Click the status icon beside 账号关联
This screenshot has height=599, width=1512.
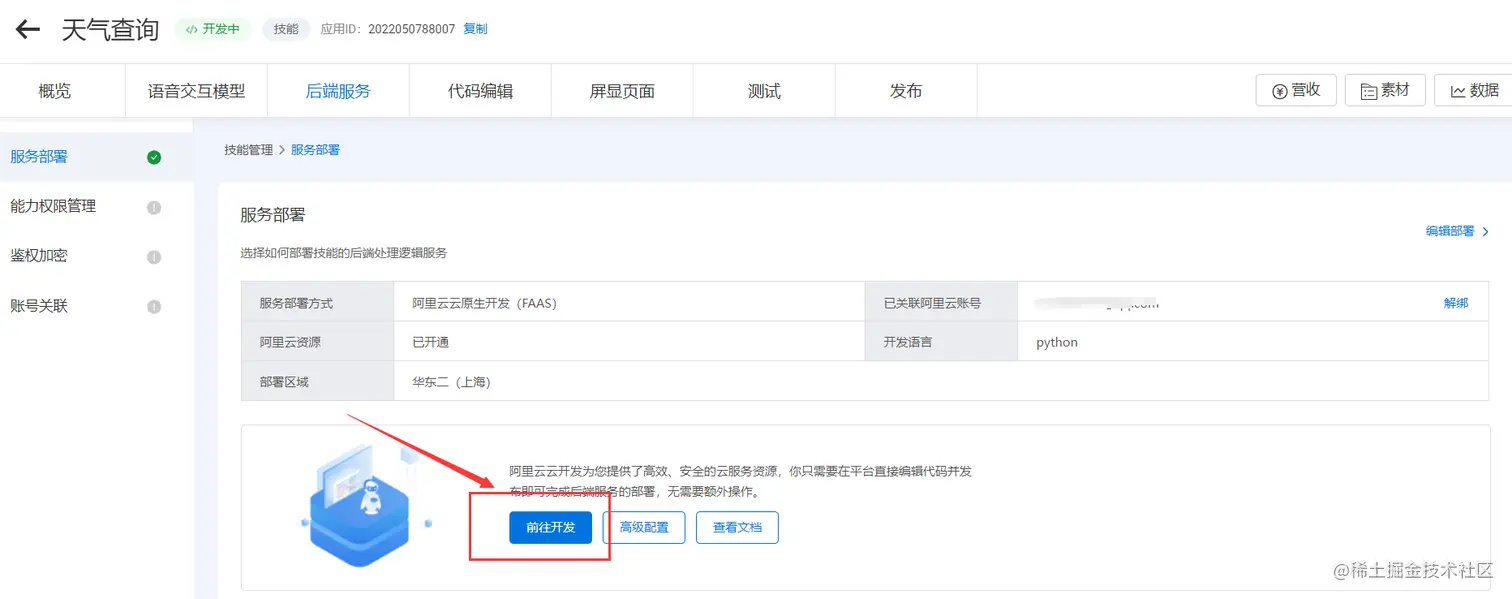(x=154, y=306)
